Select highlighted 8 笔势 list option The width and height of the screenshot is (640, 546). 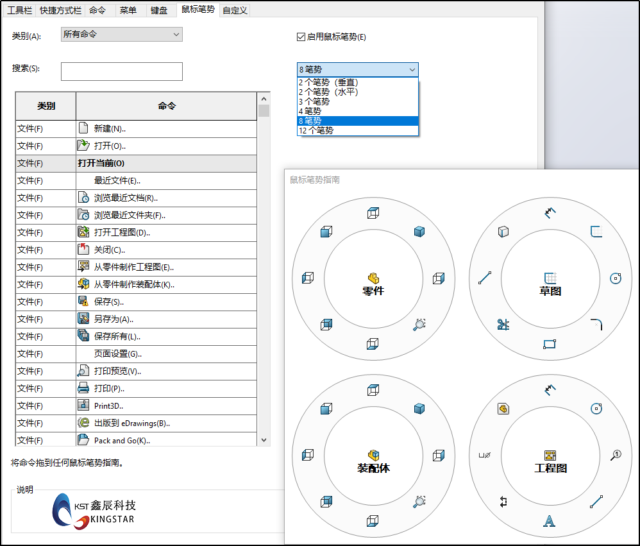click(358, 121)
